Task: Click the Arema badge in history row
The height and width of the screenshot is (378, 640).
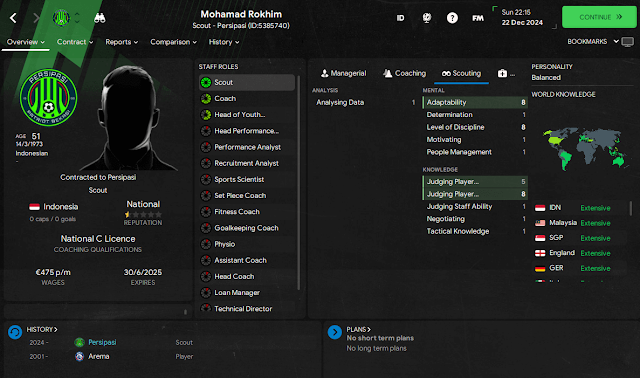Action: pyautogui.click(x=80, y=357)
